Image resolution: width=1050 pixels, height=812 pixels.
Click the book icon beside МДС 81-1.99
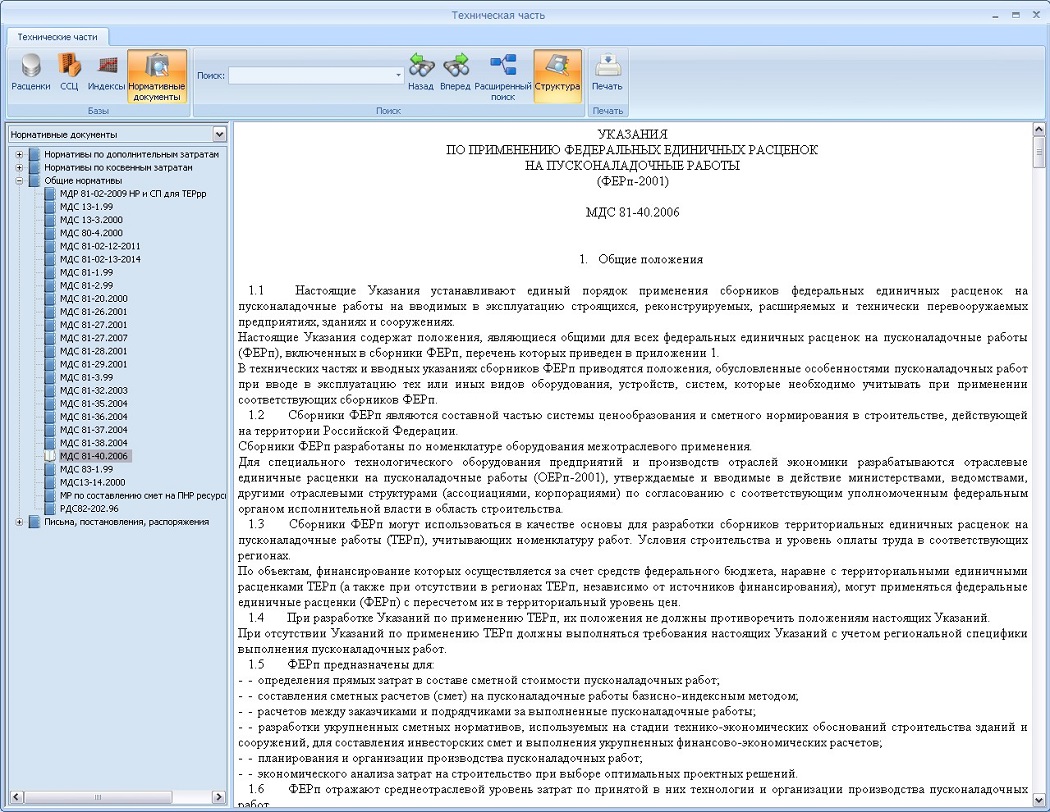pos(50,272)
